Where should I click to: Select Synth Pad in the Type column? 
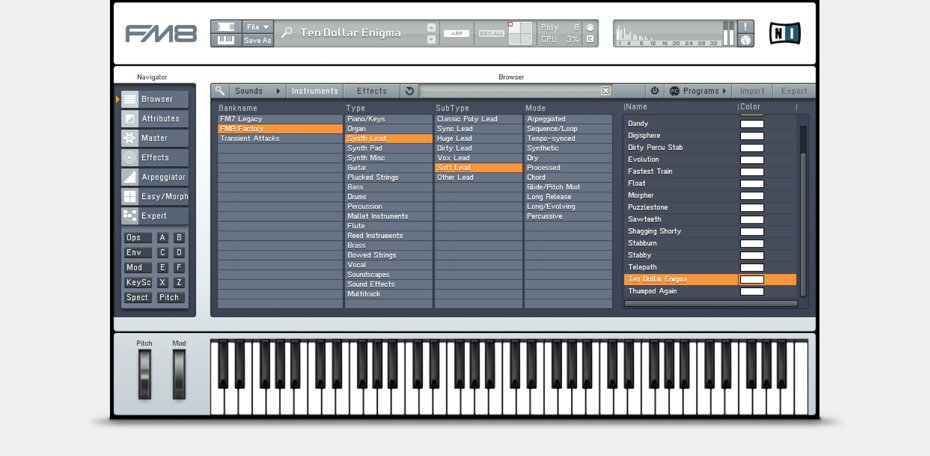365,148
